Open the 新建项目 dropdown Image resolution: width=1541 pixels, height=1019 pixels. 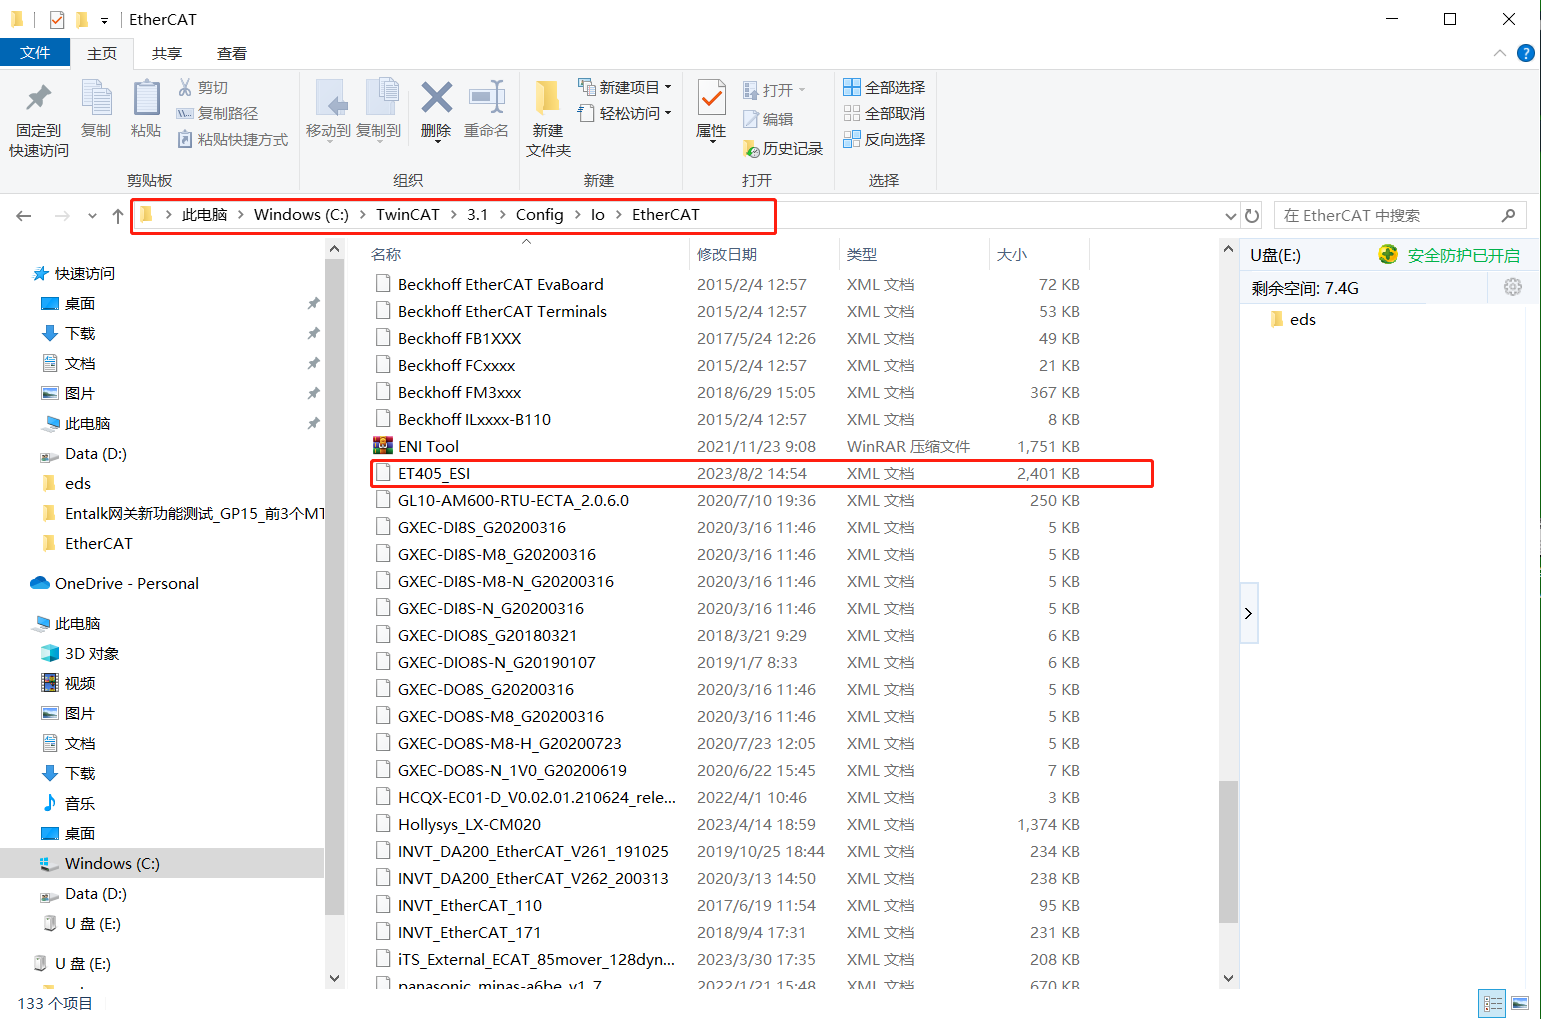click(x=624, y=87)
